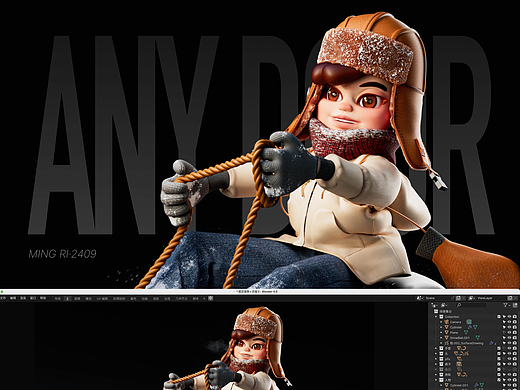Click green mesh data icon beside Snowball.001
Screen dimensions: 520x390
click(x=478, y=337)
